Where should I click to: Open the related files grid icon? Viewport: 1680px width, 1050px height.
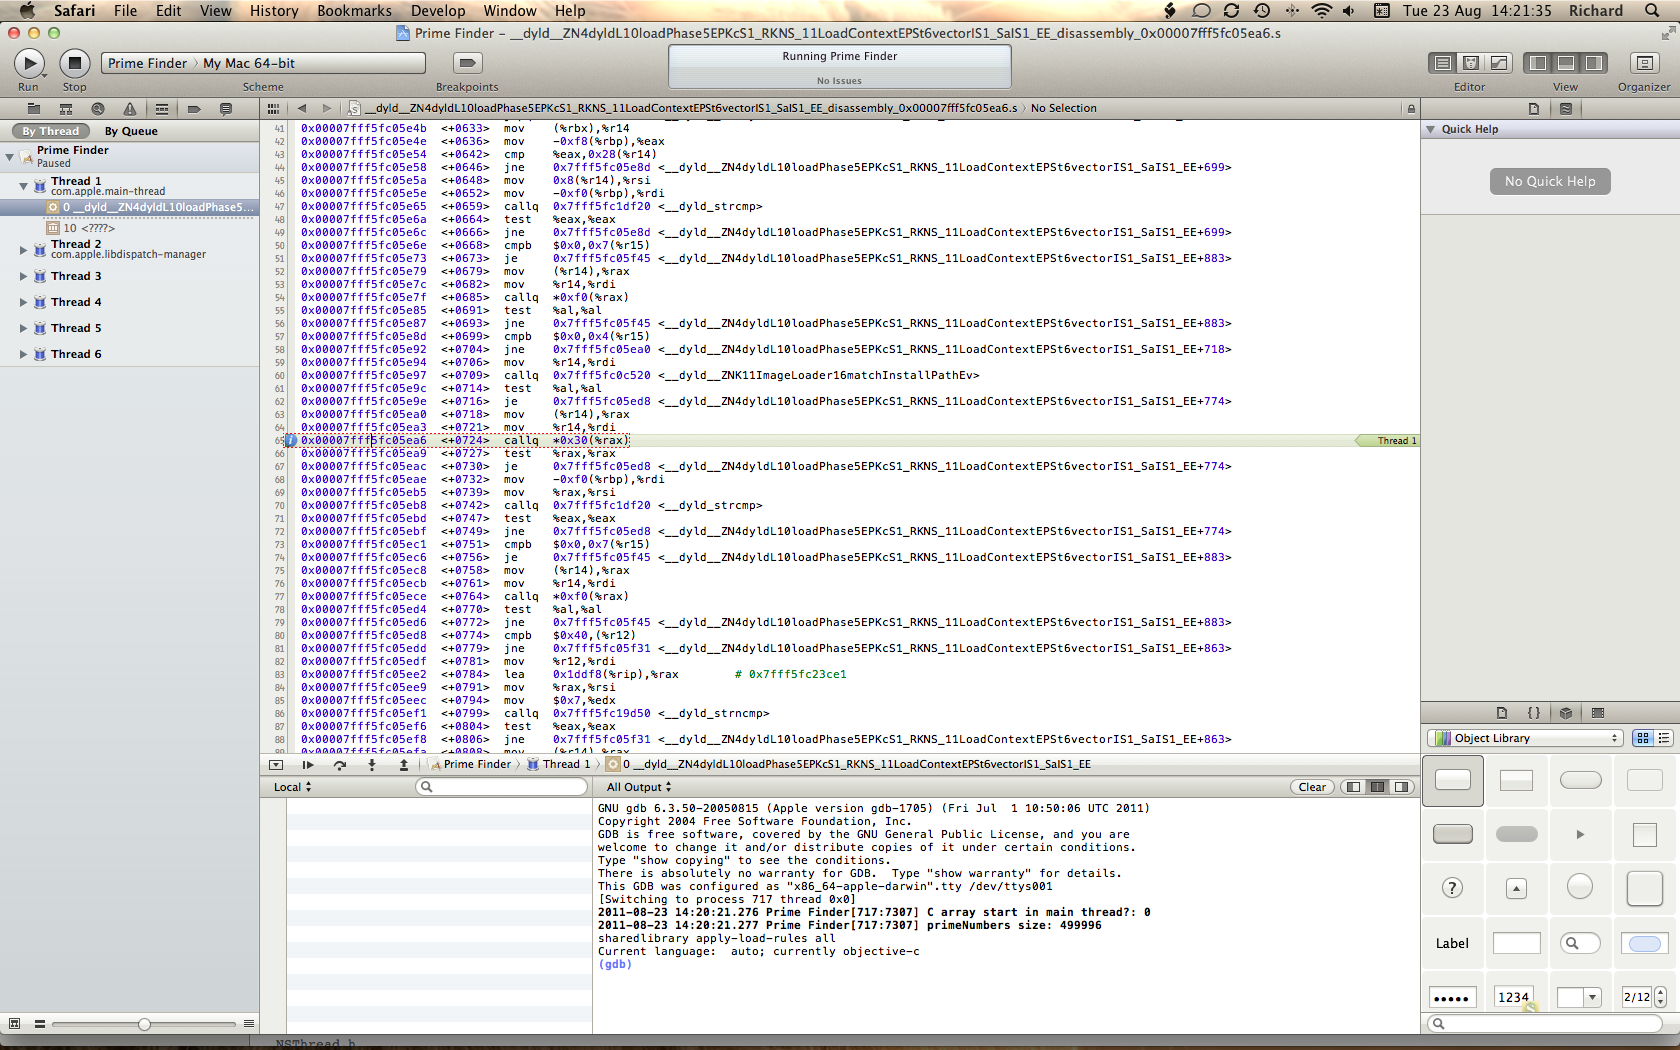pyautogui.click(x=273, y=108)
